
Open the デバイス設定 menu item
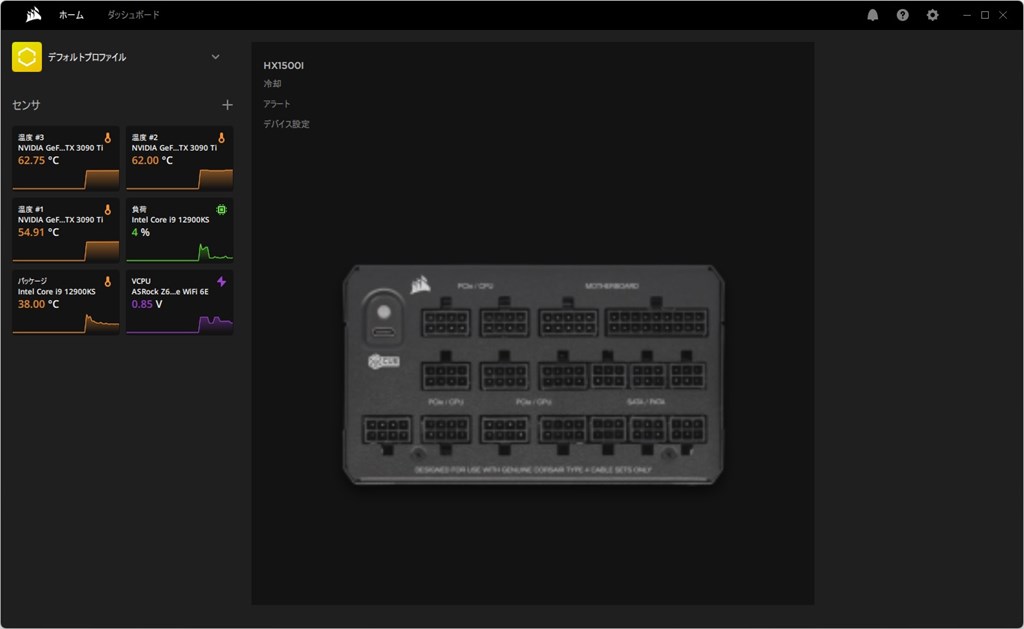point(287,124)
